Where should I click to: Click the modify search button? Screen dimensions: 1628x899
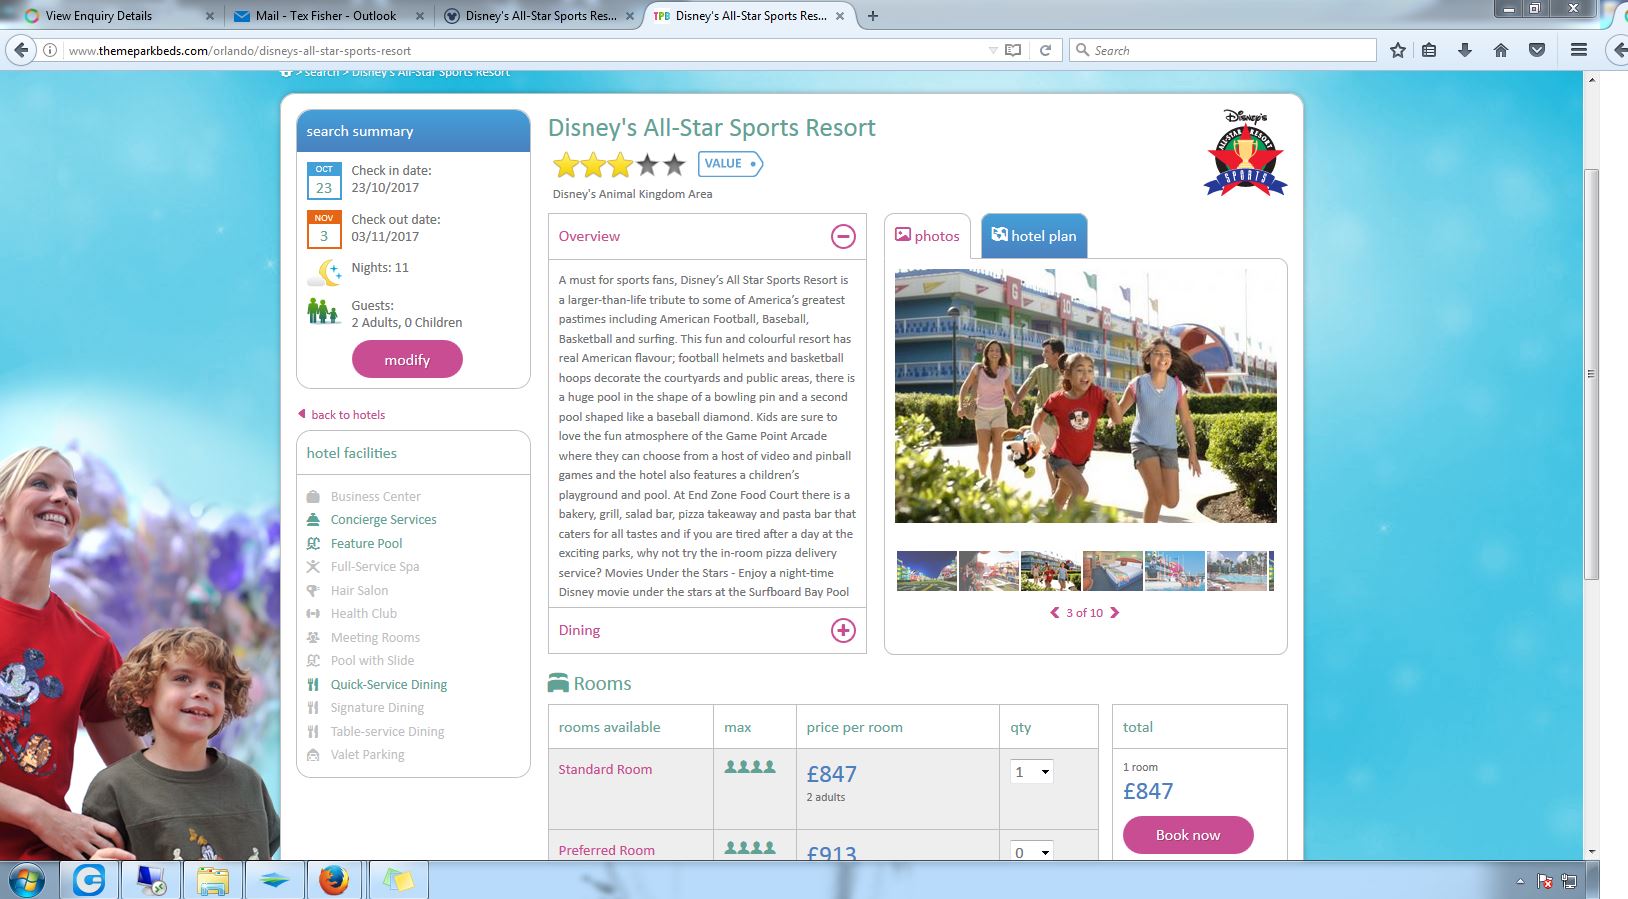407,360
